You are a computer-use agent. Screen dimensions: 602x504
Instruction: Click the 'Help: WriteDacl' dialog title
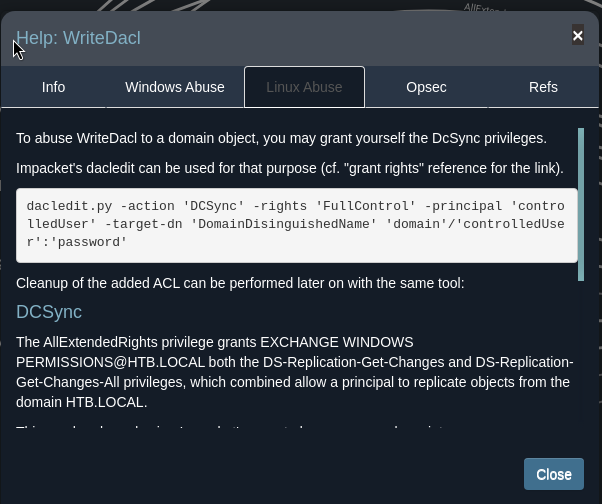point(78,38)
